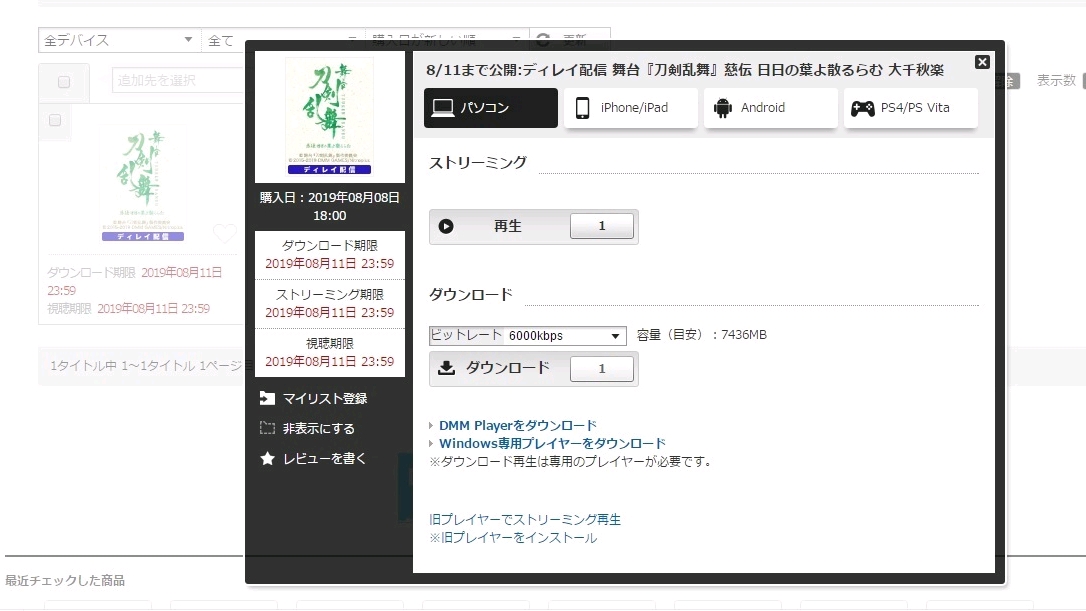
Task: Click the popup cover thumbnail image
Action: (330, 116)
